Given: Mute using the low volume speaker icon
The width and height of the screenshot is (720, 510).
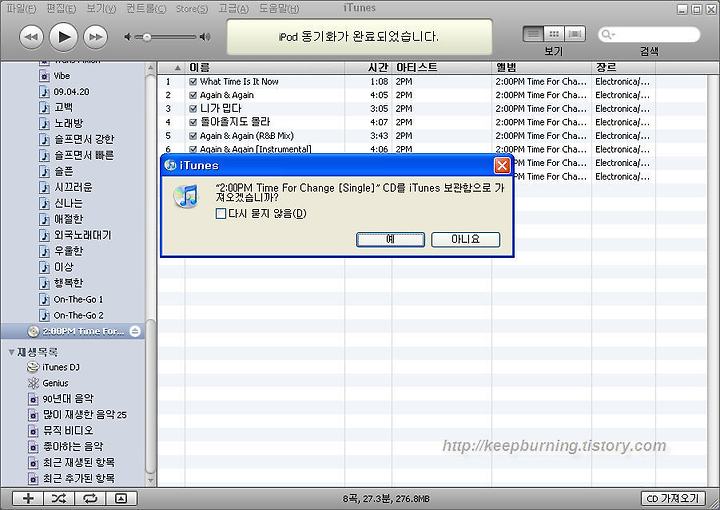Looking at the screenshot, I should (x=128, y=37).
